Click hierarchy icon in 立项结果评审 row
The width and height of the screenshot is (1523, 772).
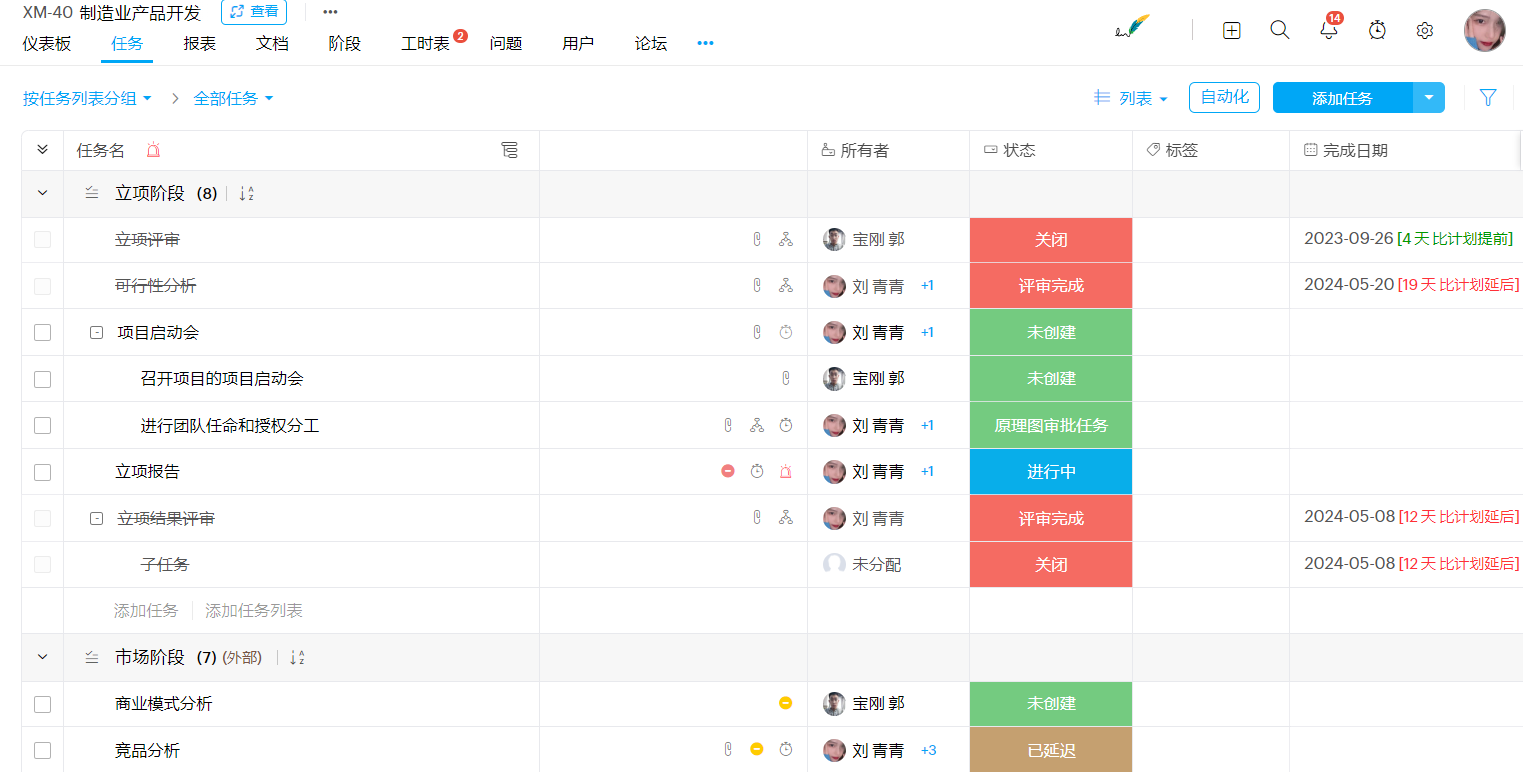tap(786, 518)
